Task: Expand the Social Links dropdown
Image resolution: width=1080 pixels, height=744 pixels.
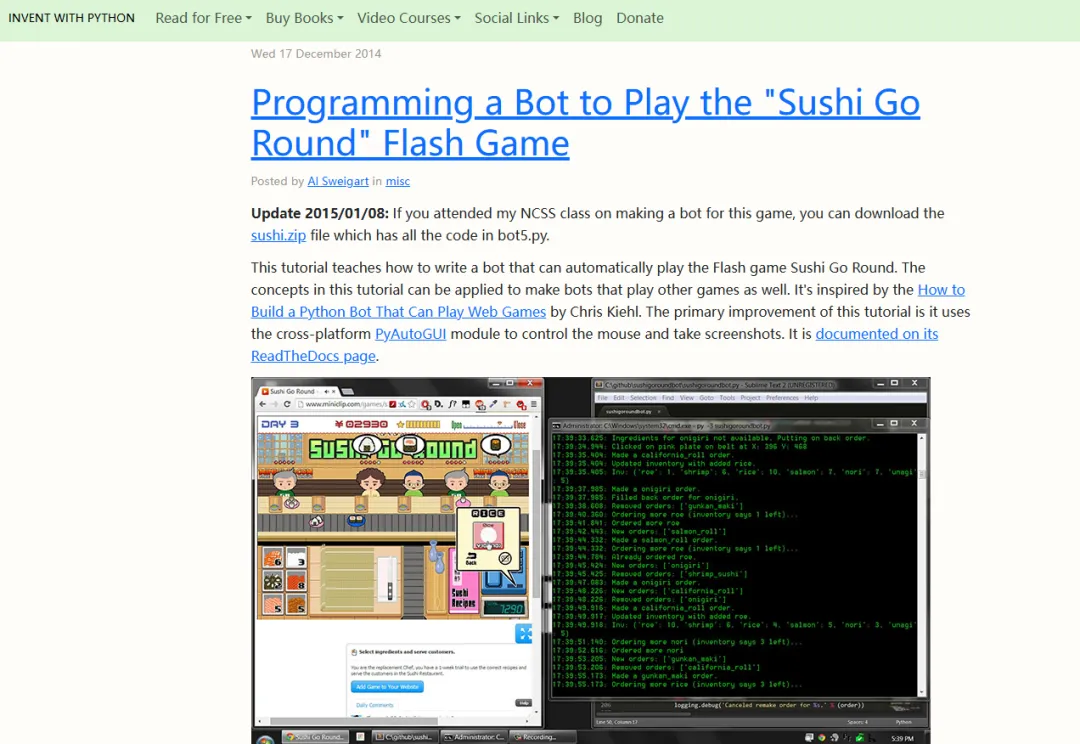Action: click(517, 18)
